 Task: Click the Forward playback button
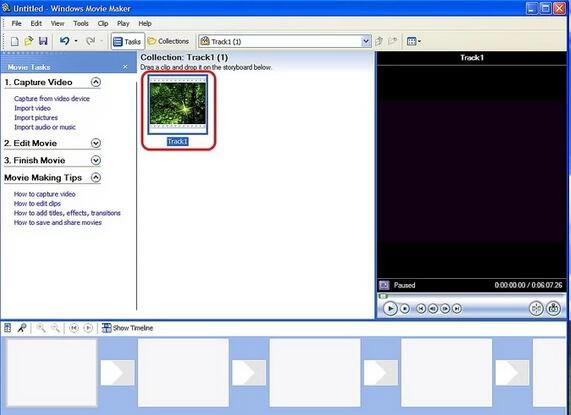[457, 309]
